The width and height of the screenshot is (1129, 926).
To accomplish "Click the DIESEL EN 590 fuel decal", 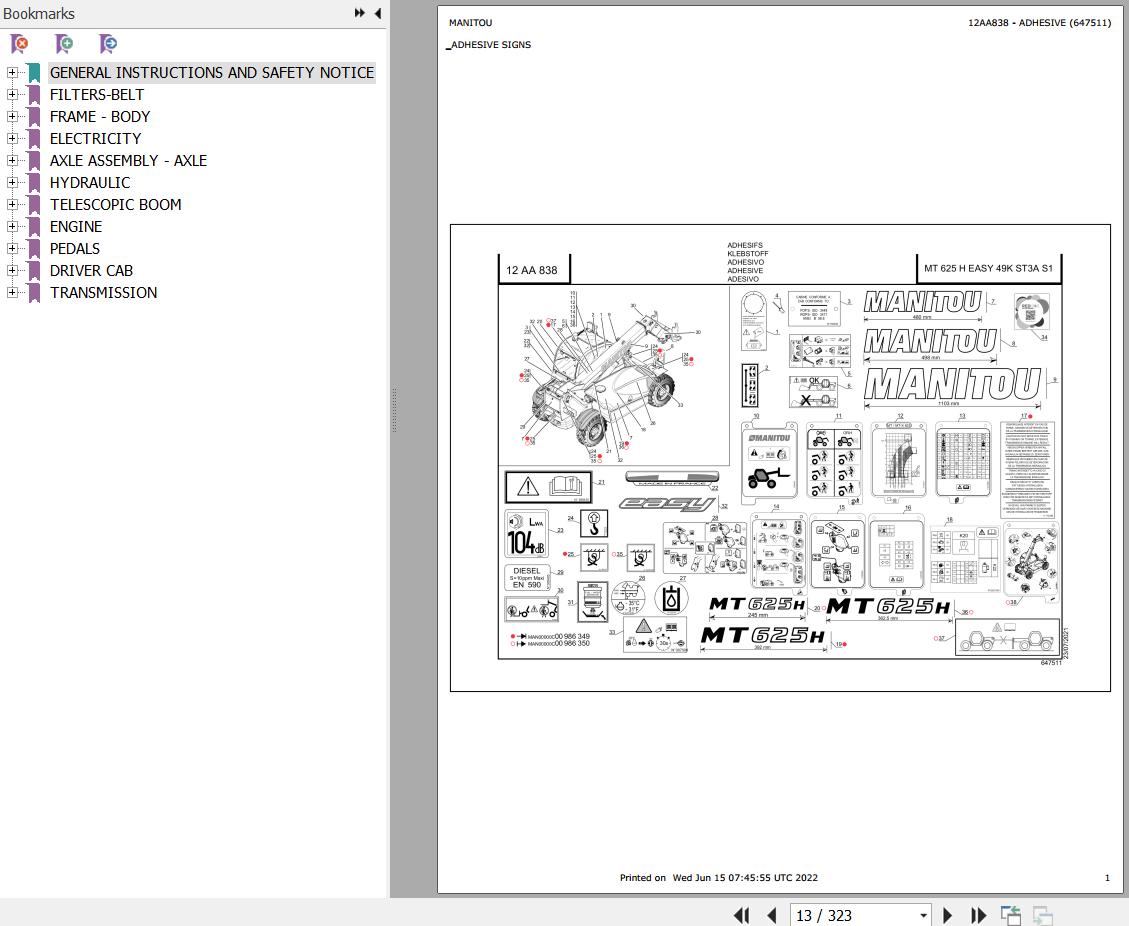I will (x=527, y=577).
